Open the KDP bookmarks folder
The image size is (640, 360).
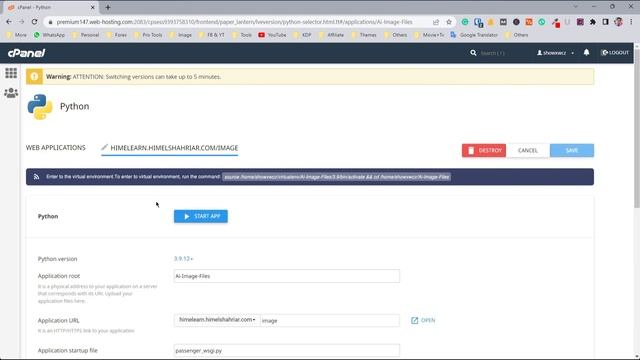(302, 35)
